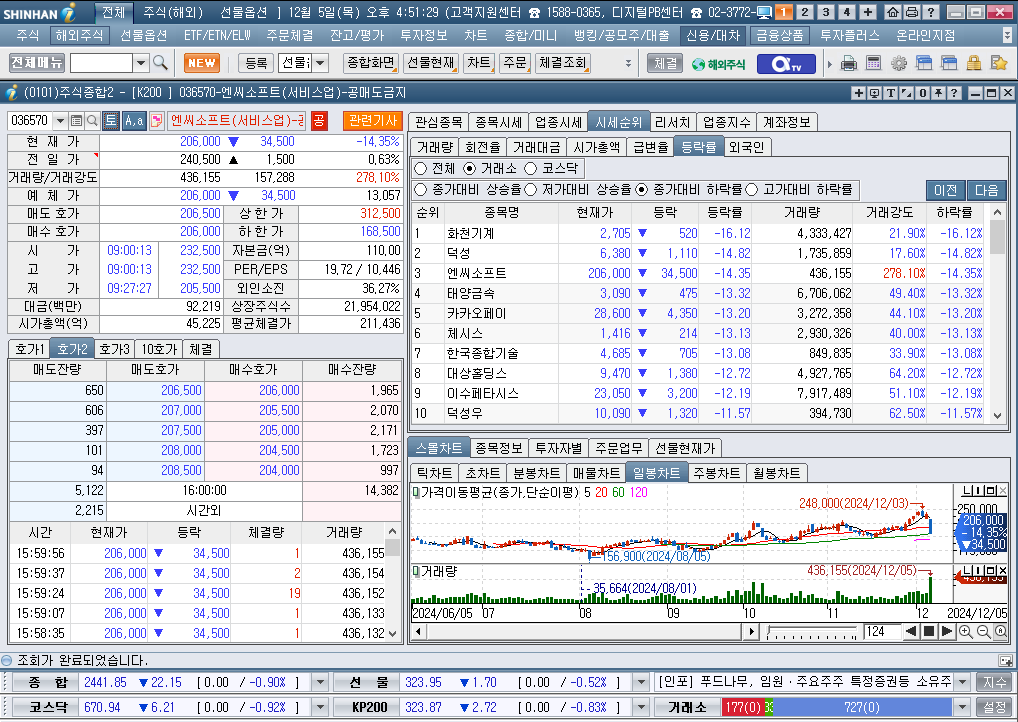Image resolution: width=1018 pixels, height=722 pixels.
Task: Switch to the 거래량 ranking tab
Action: [x=435, y=147]
